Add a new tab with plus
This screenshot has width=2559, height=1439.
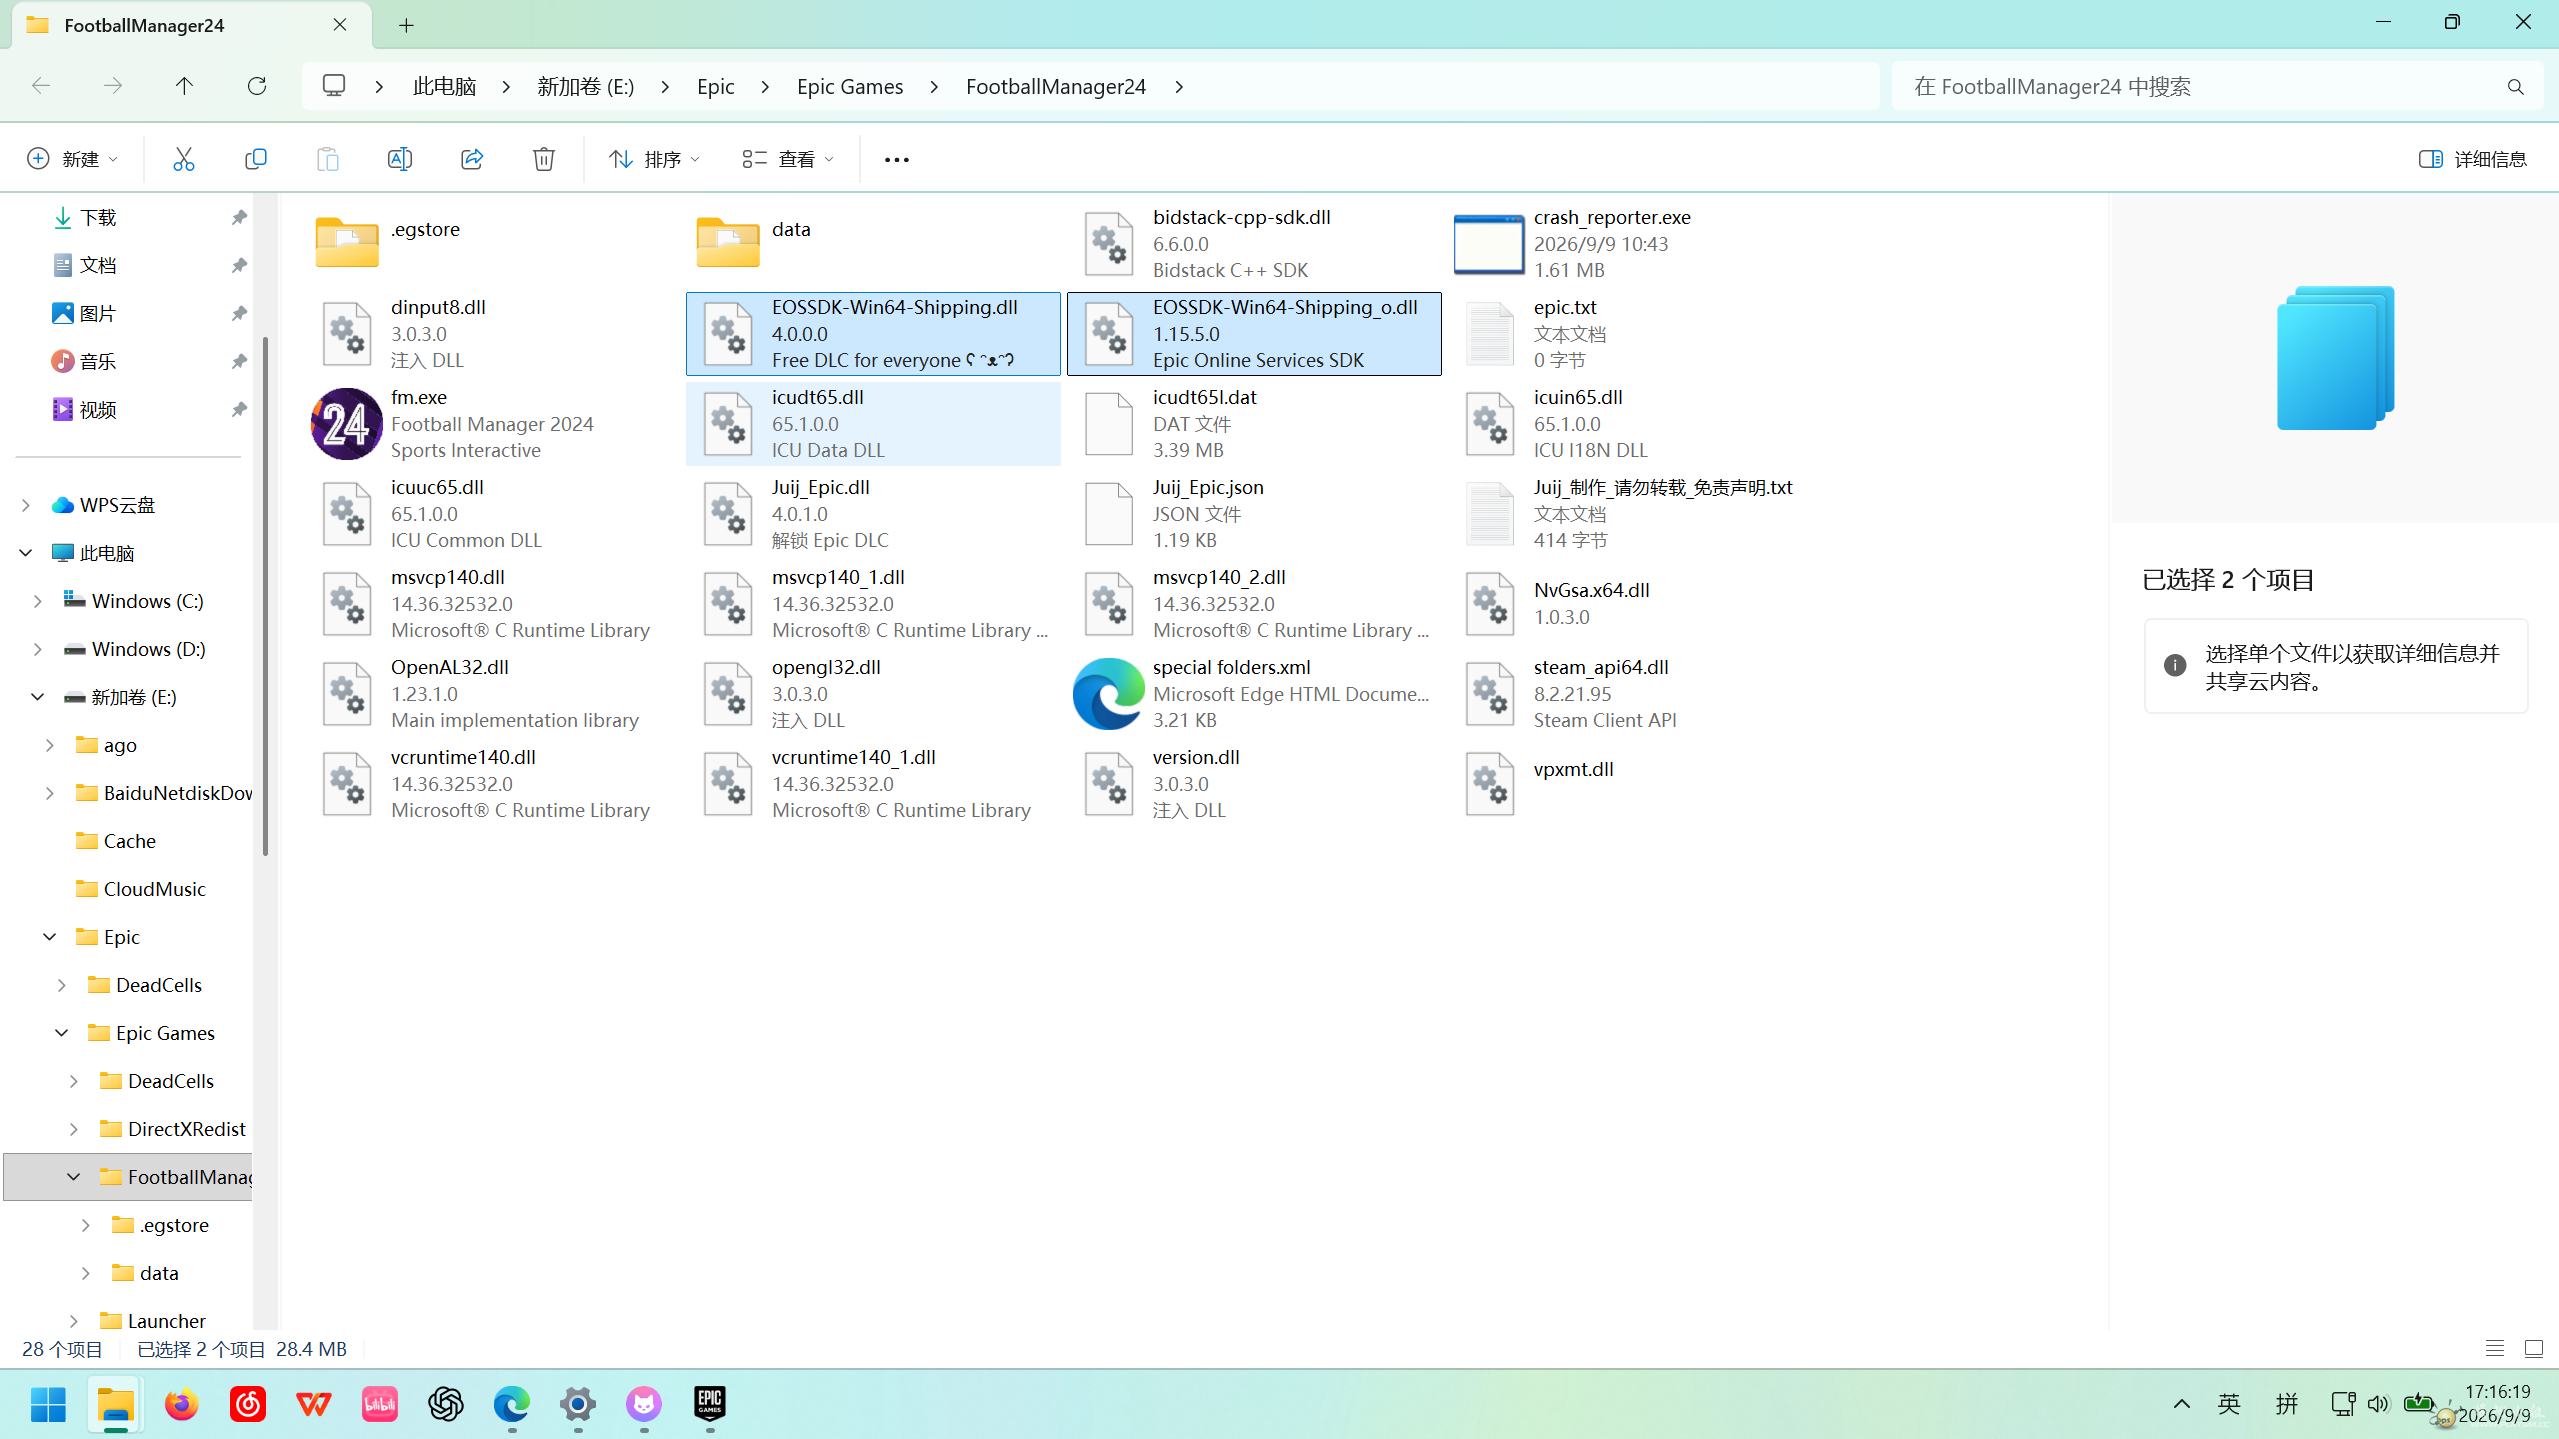[x=406, y=25]
